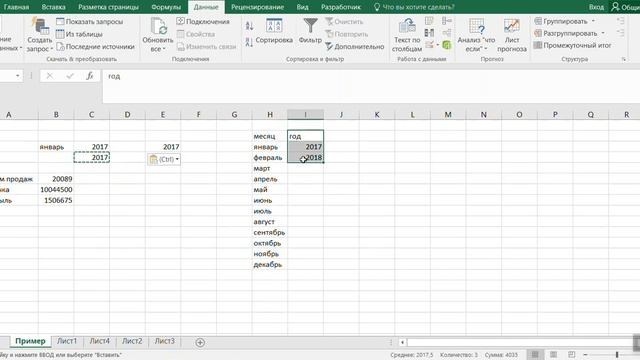Open the Формулы tab
This screenshot has height=360, width=640.
(x=166, y=7)
